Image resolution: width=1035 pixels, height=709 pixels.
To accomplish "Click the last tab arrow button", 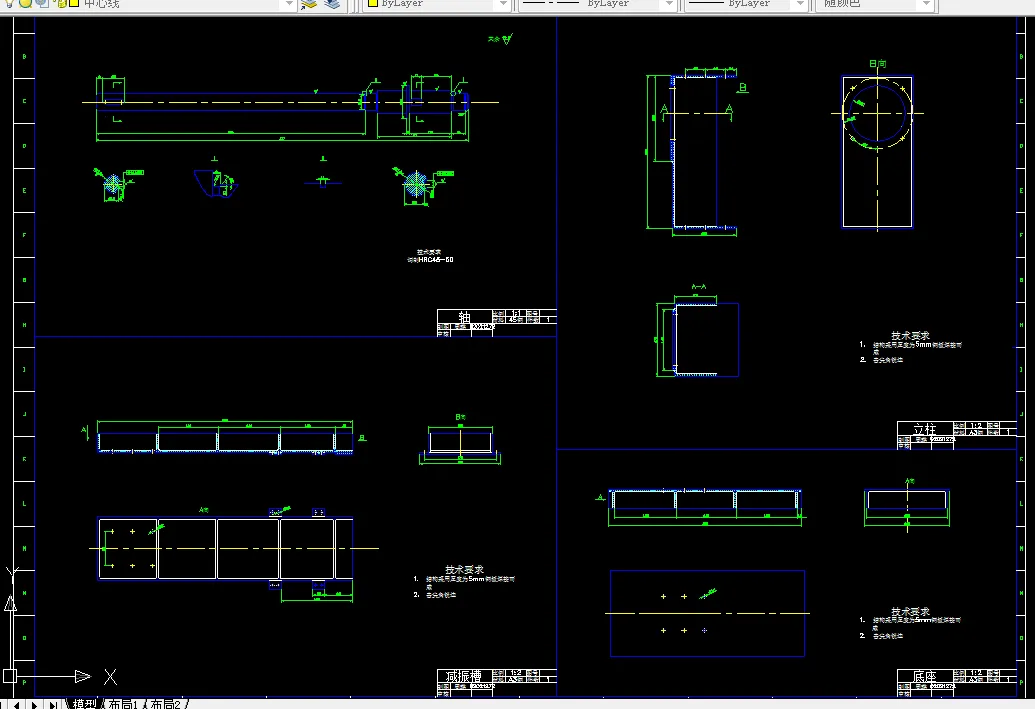I will pos(53,704).
